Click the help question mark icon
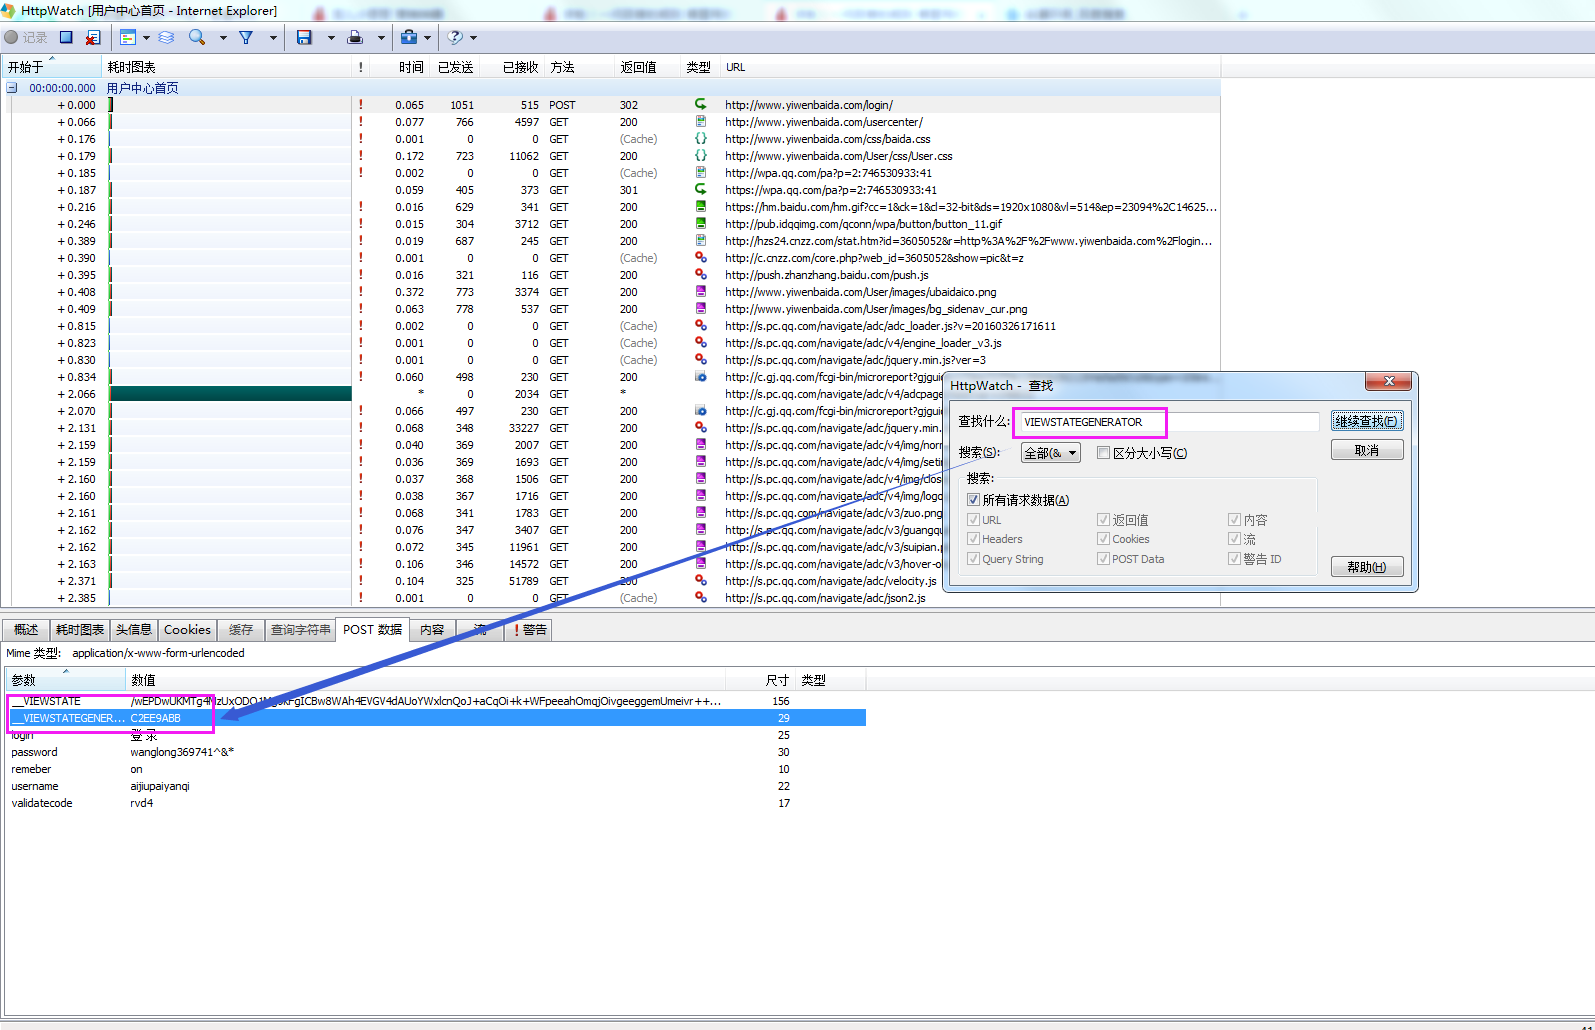 455,37
